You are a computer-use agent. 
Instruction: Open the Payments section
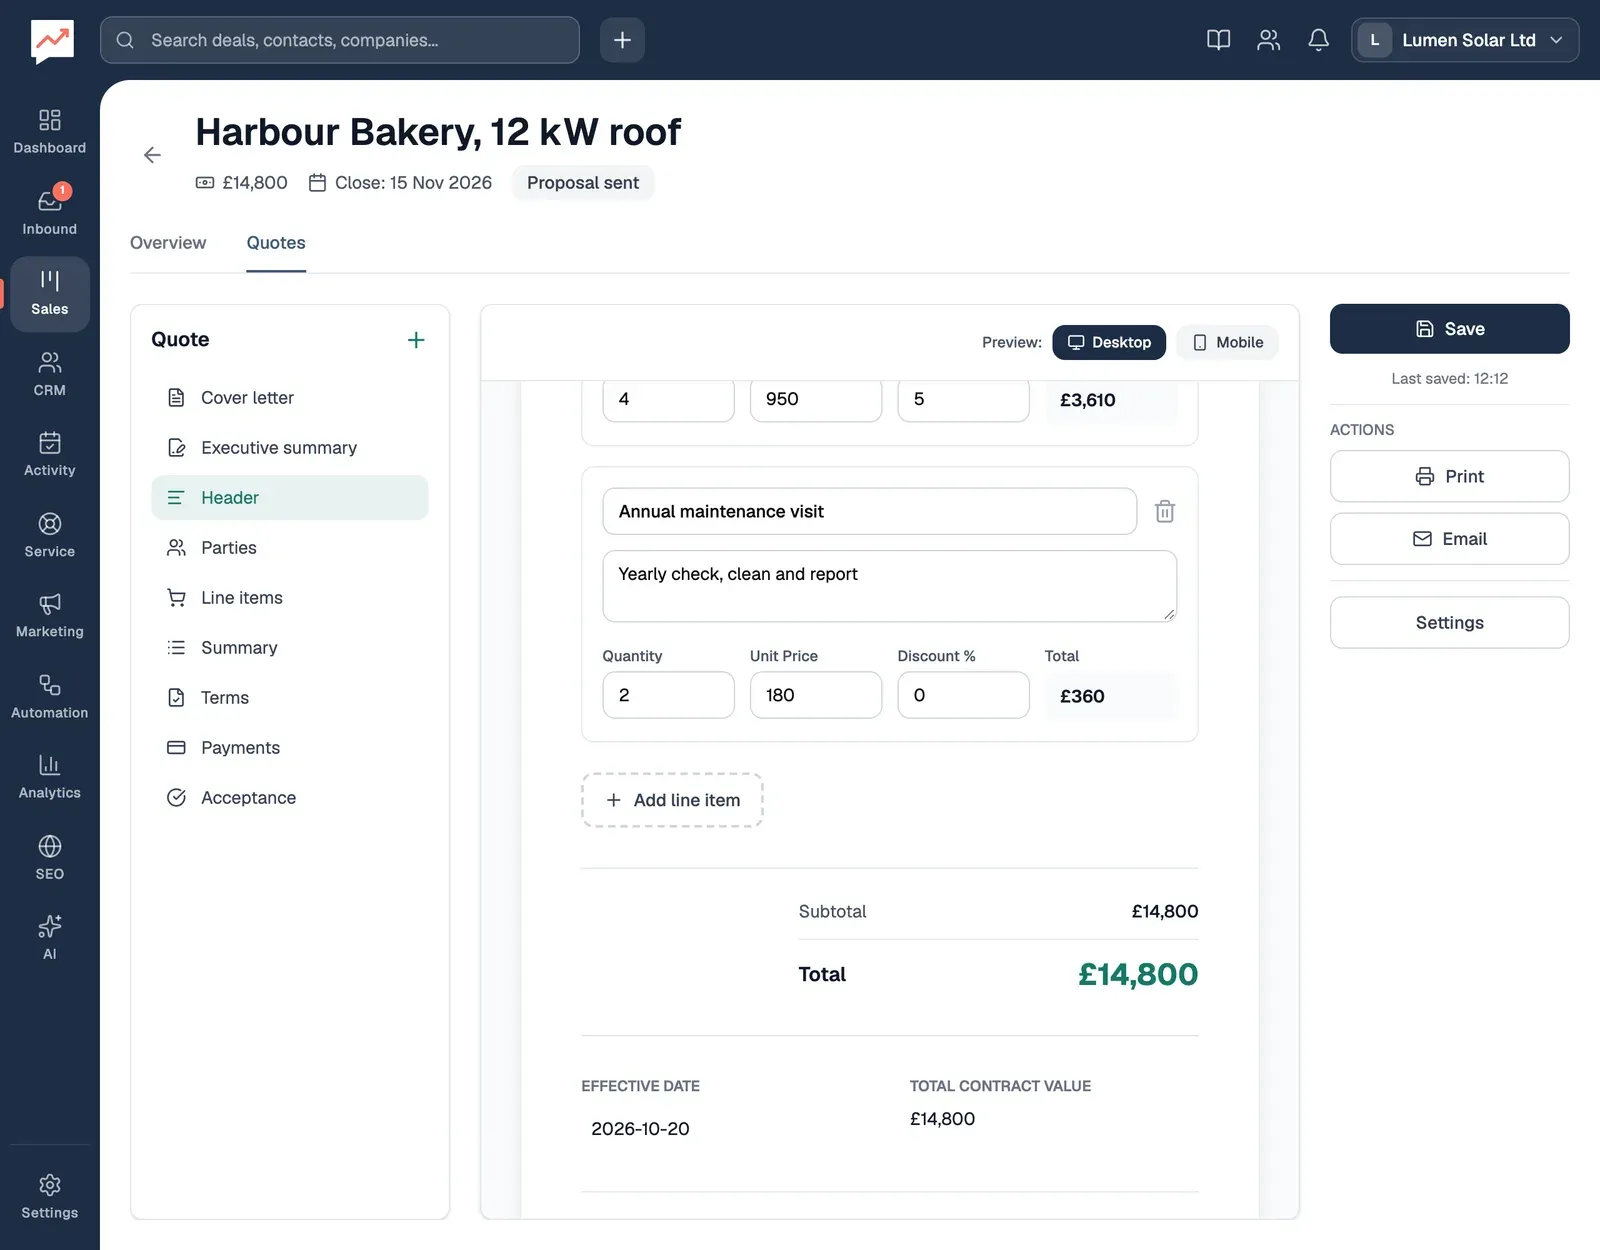point(290,748)
